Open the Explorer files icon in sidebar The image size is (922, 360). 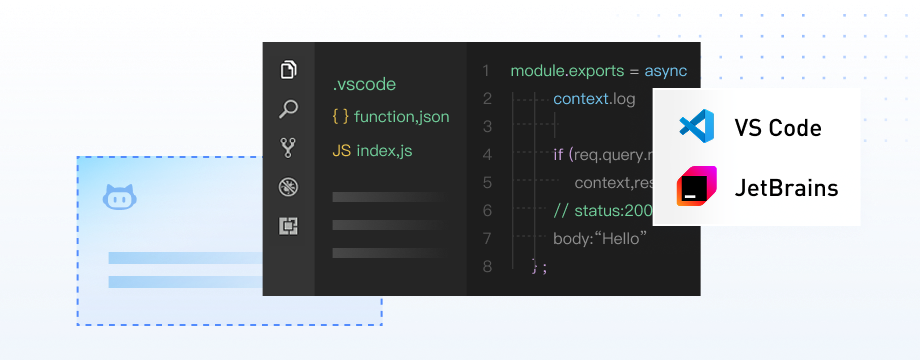[x=288, y=69]
